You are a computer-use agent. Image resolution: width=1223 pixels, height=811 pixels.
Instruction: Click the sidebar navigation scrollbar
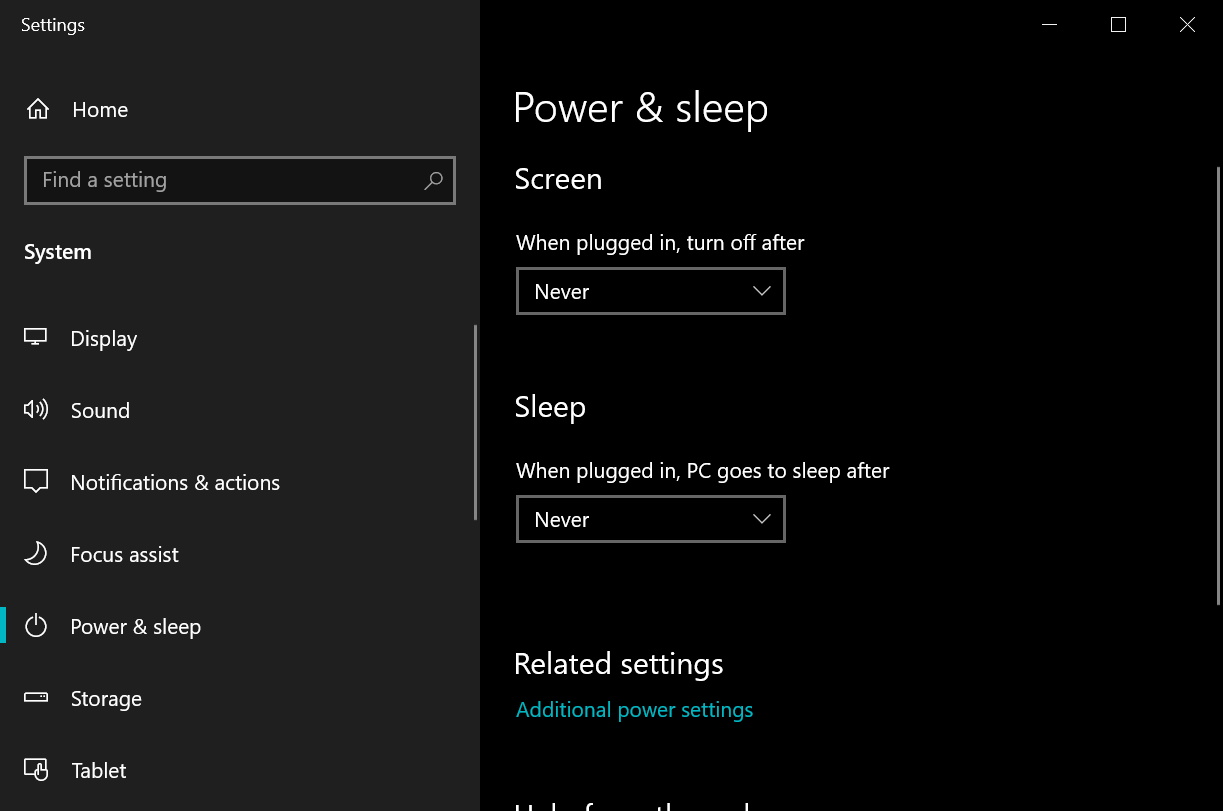475,422
